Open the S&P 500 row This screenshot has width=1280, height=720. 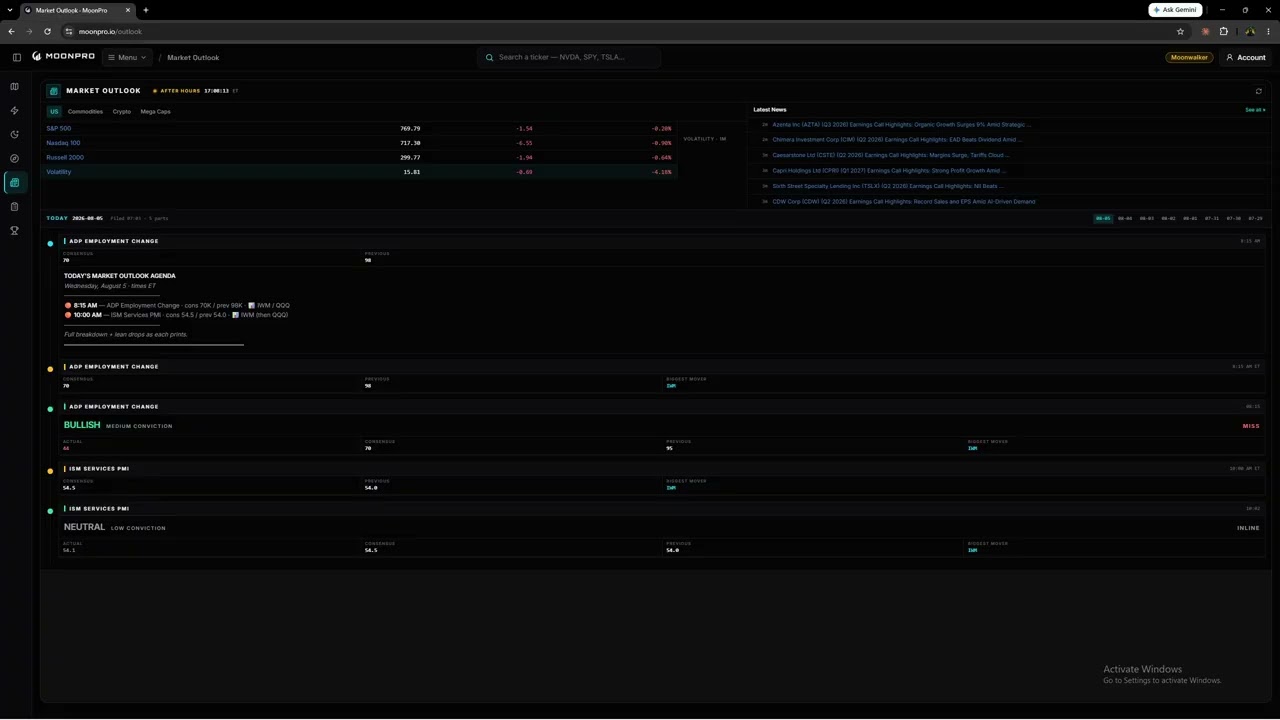point(360,128)
